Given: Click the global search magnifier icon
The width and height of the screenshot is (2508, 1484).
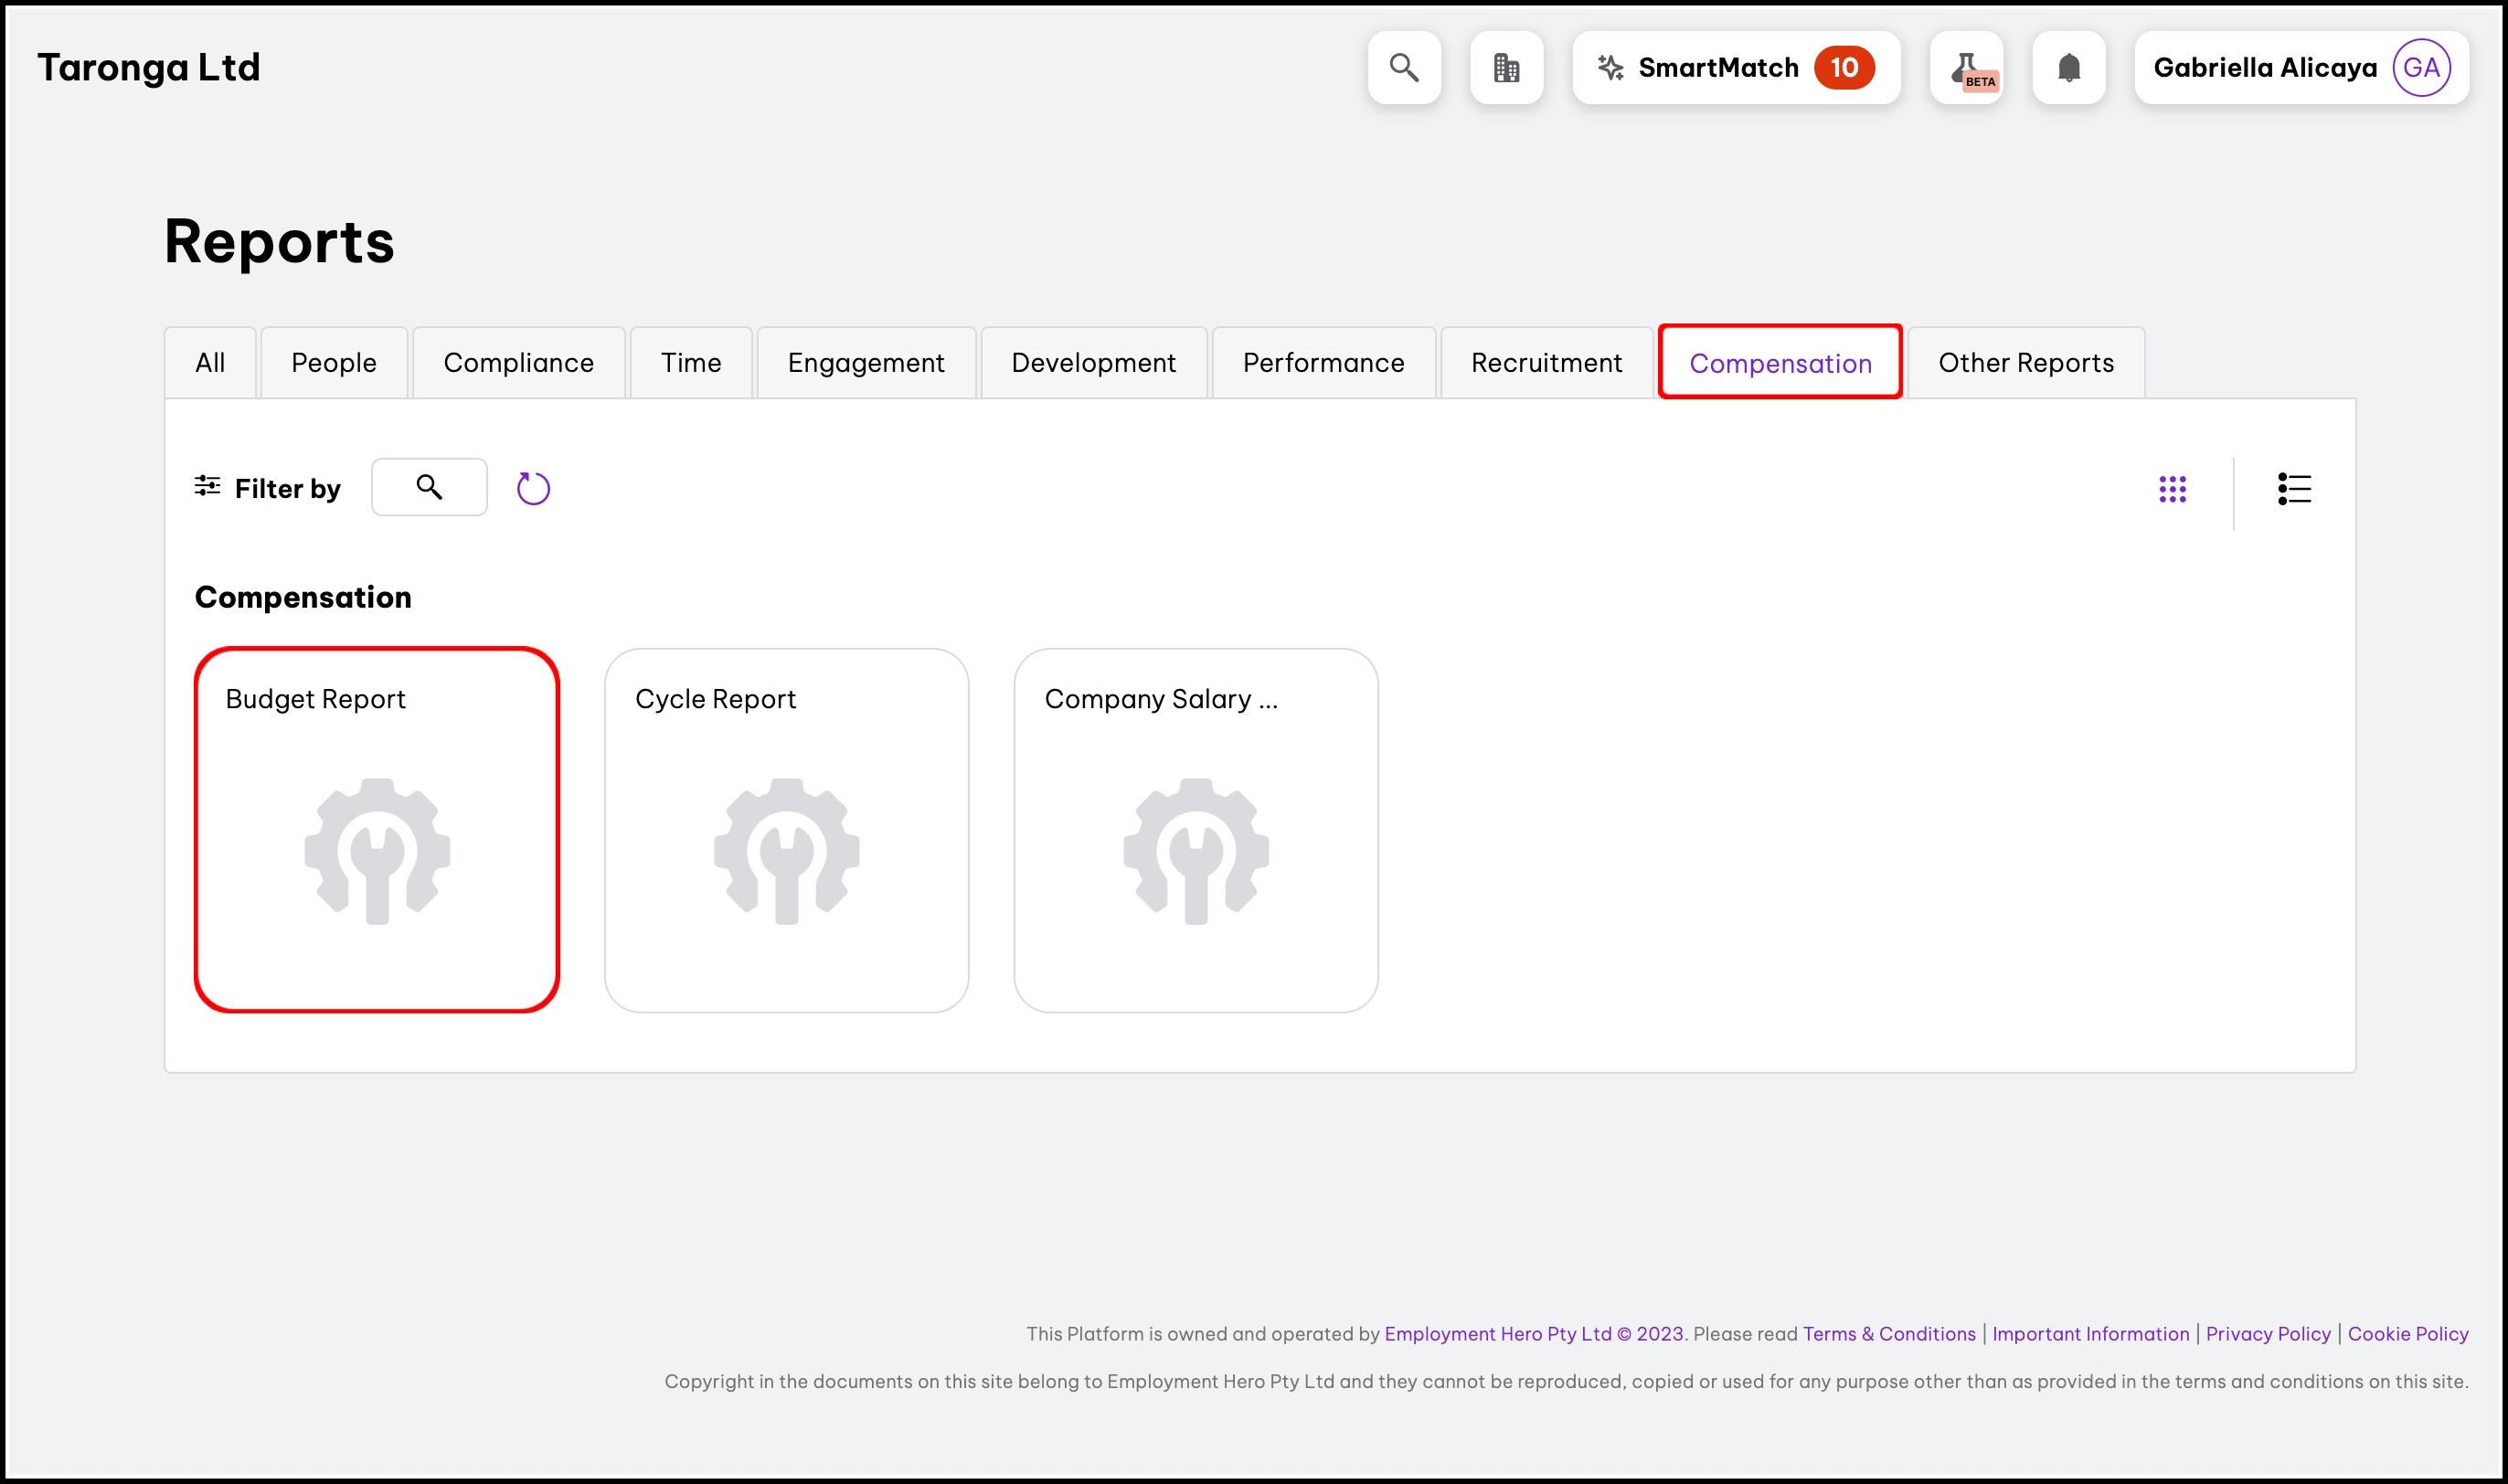Looking at the screenshot, I should pyautogui.click(x=1404, y=68).
